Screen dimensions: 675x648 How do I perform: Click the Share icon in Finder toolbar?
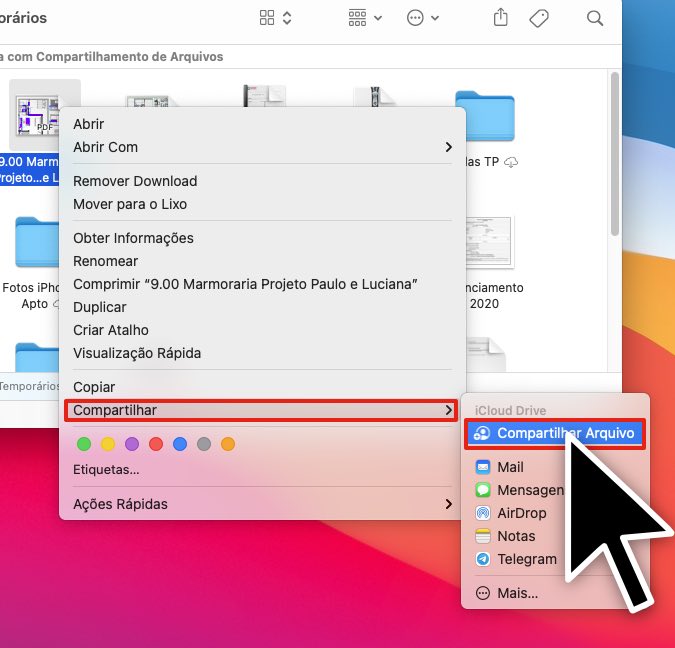pyautogui.click(x=501, y=18)
